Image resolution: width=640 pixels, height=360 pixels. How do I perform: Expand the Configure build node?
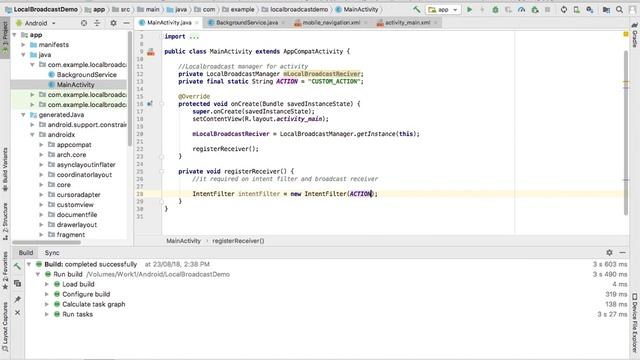coord(47,294)
